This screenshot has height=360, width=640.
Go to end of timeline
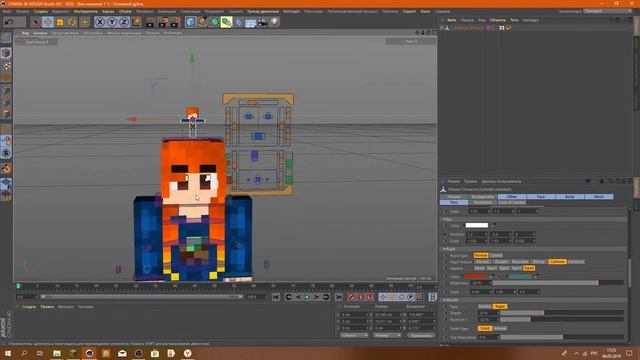point(339,297)
